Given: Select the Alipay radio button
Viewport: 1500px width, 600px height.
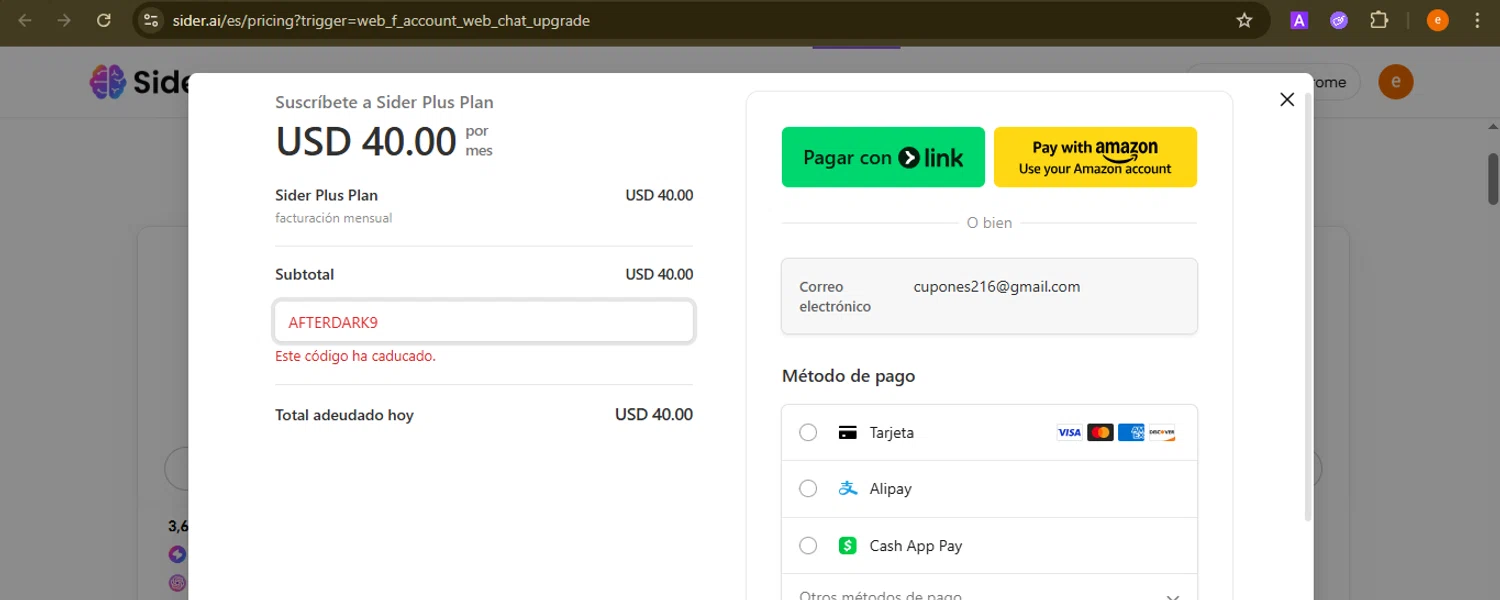Looking at the screenshot, I should pyautogui.click(x=808, y=489).
